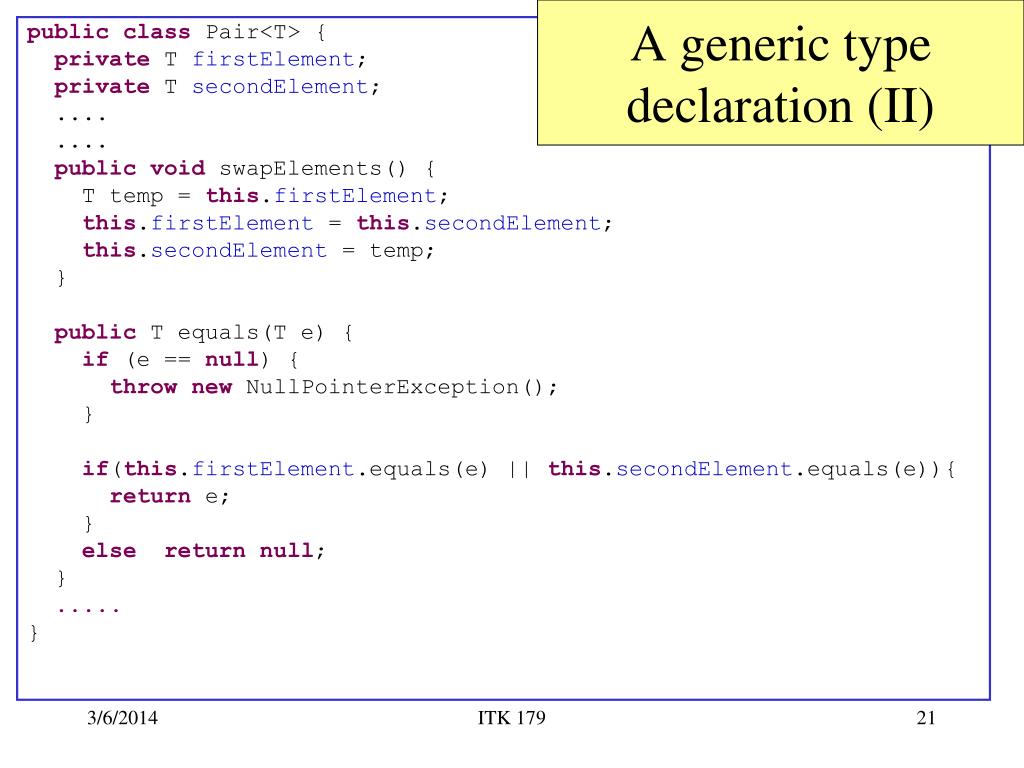Click the 'return e;' statement
Image resolution: width=1024 pixels, height=768 pixels.
pos(169,497)
